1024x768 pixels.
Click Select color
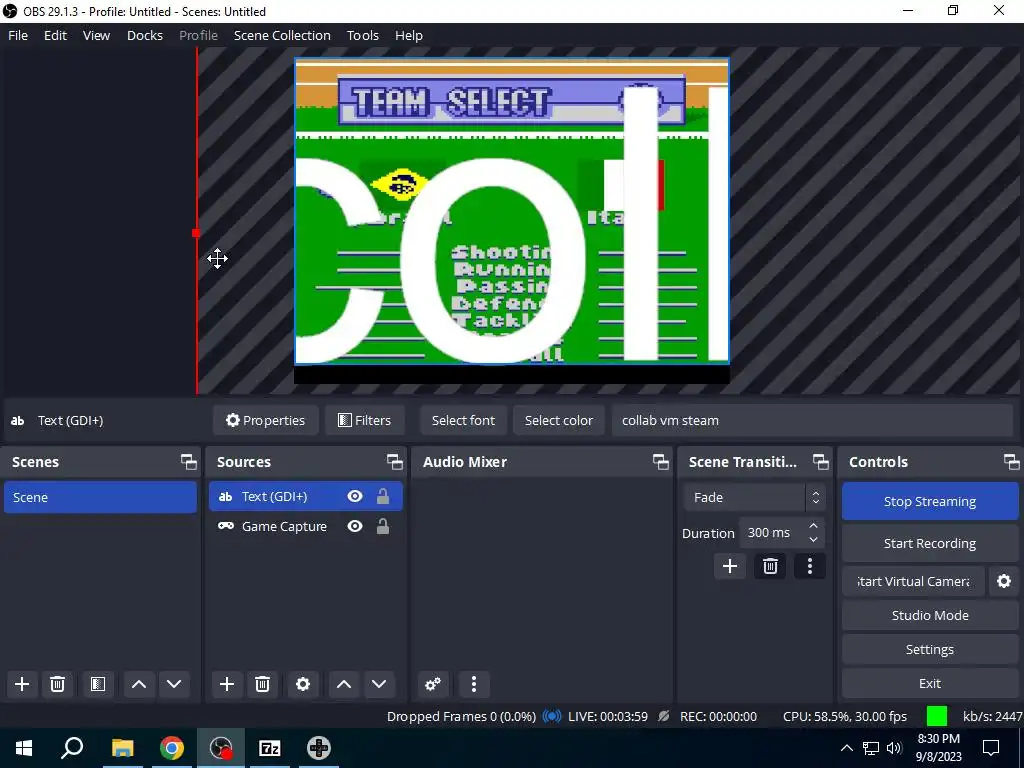coord(559,421)
